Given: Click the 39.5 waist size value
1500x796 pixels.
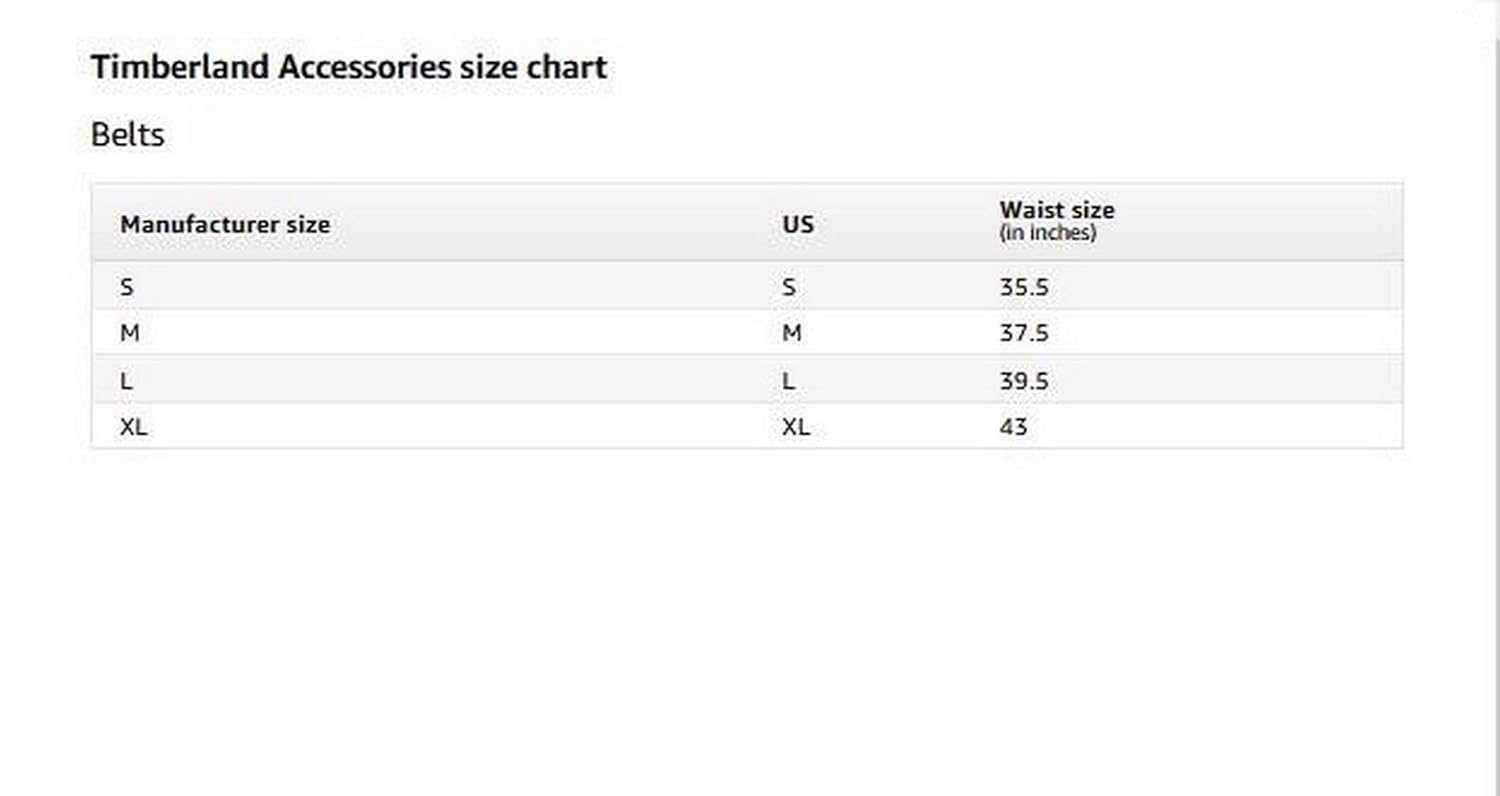Looking at the screenshot, I should 1023,381.
